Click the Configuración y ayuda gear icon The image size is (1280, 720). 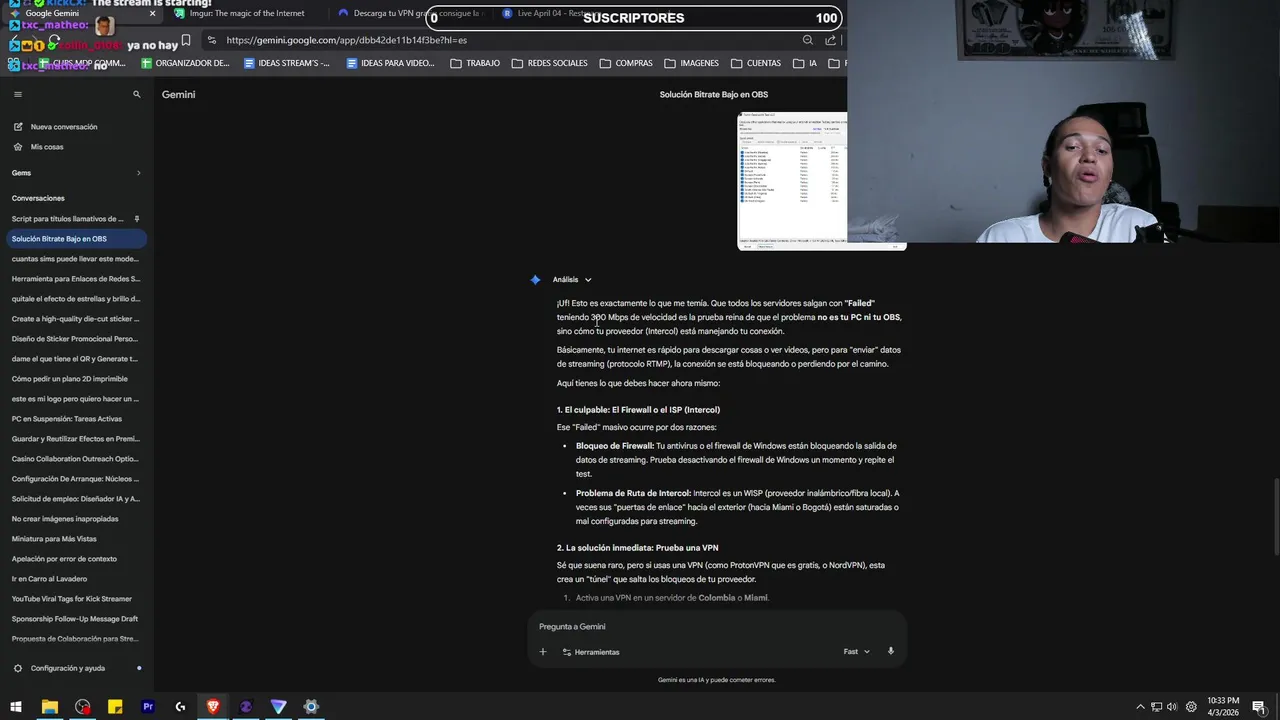[x=17, y=668]
